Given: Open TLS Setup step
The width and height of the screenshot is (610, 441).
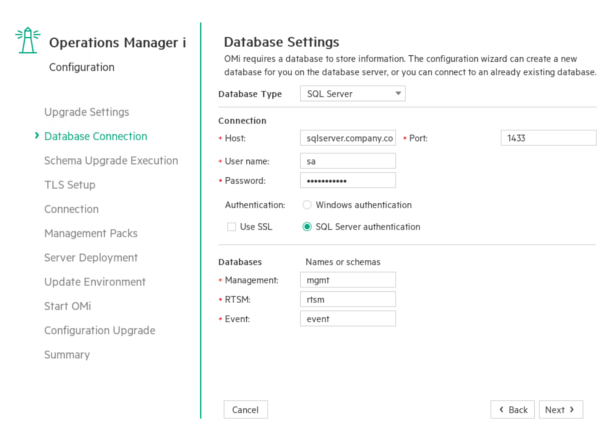Looking at the screenshot, I should pos(70,185).
